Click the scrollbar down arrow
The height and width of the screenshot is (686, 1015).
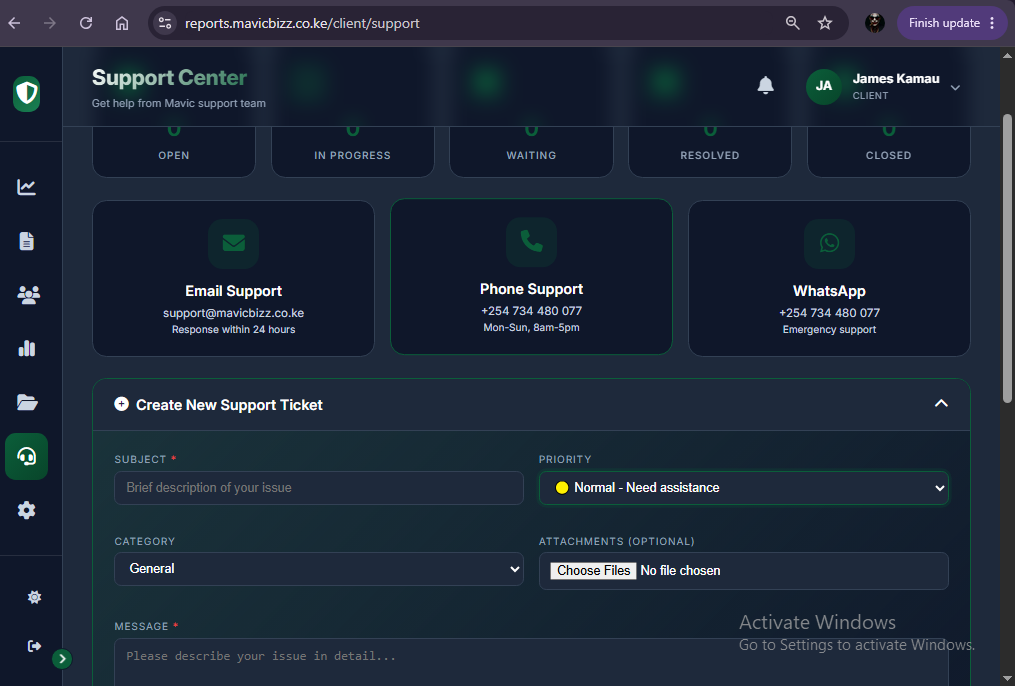point(1007,679)
